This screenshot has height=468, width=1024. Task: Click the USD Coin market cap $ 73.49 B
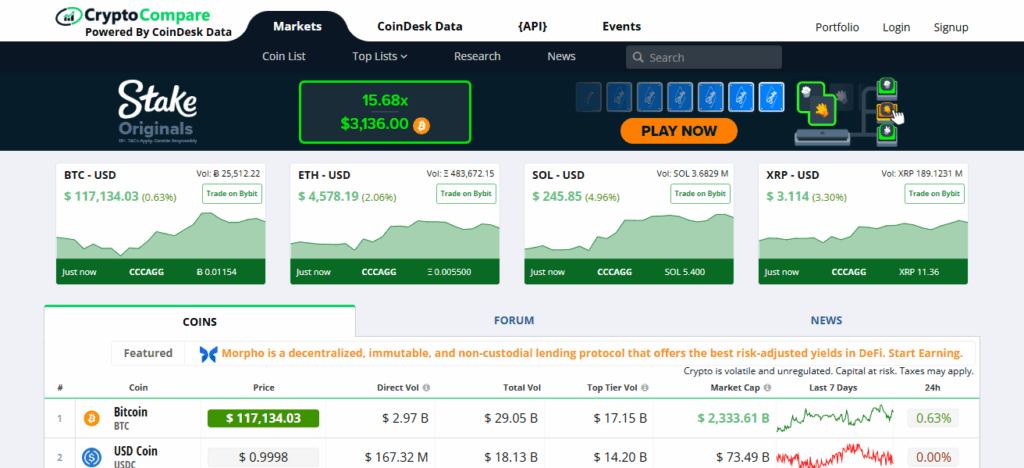click(x=743, y=457)
